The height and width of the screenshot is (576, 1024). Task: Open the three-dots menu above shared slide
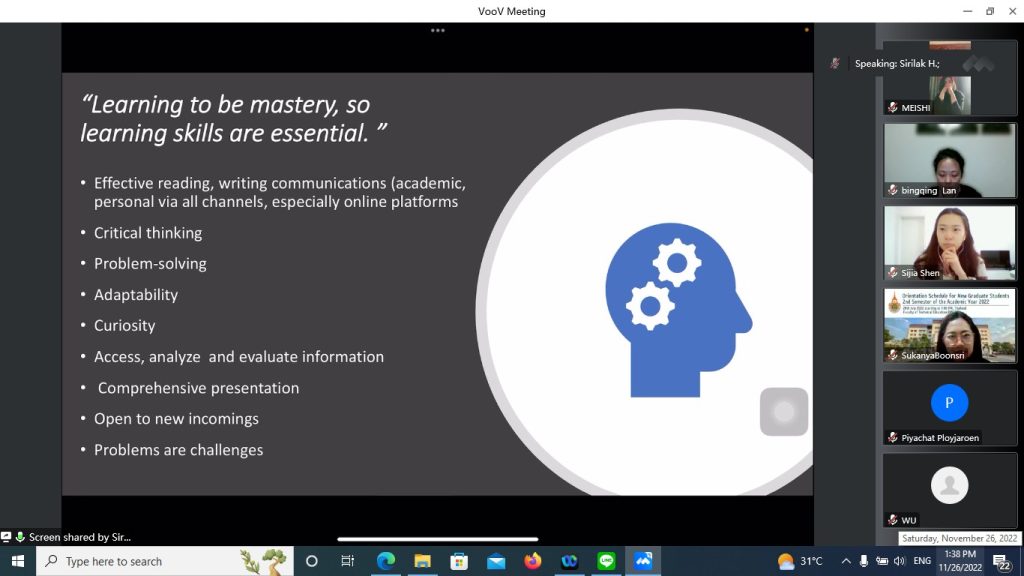click(437, 30)
